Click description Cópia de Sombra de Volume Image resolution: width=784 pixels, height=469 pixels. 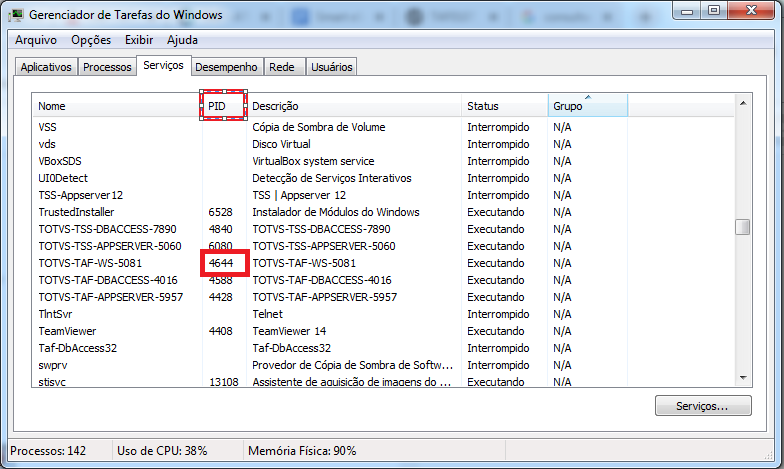(318, 127)
